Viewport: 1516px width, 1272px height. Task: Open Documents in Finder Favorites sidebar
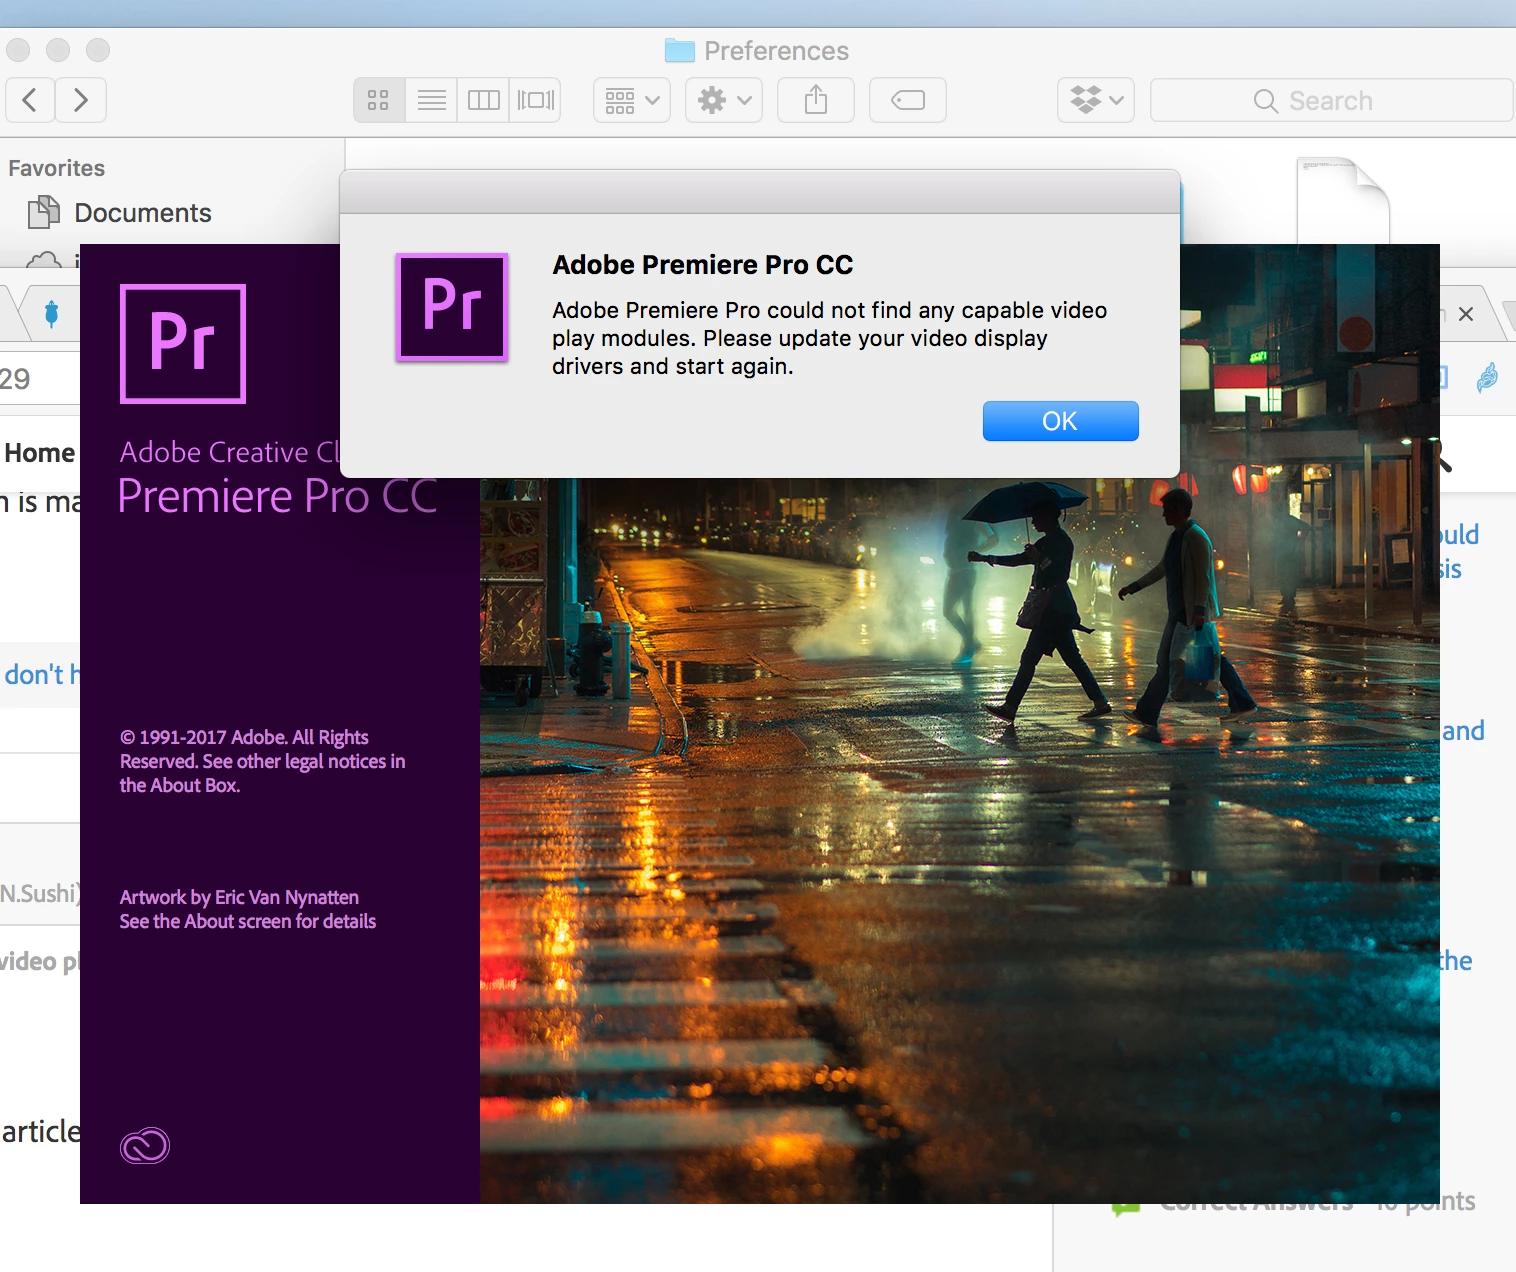pos(120,213)
